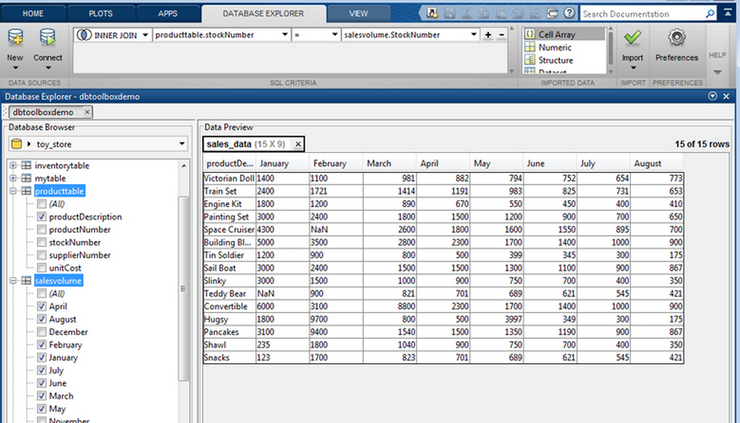
Task: Uncheck the productDescription checkbox
Action: 42,217
